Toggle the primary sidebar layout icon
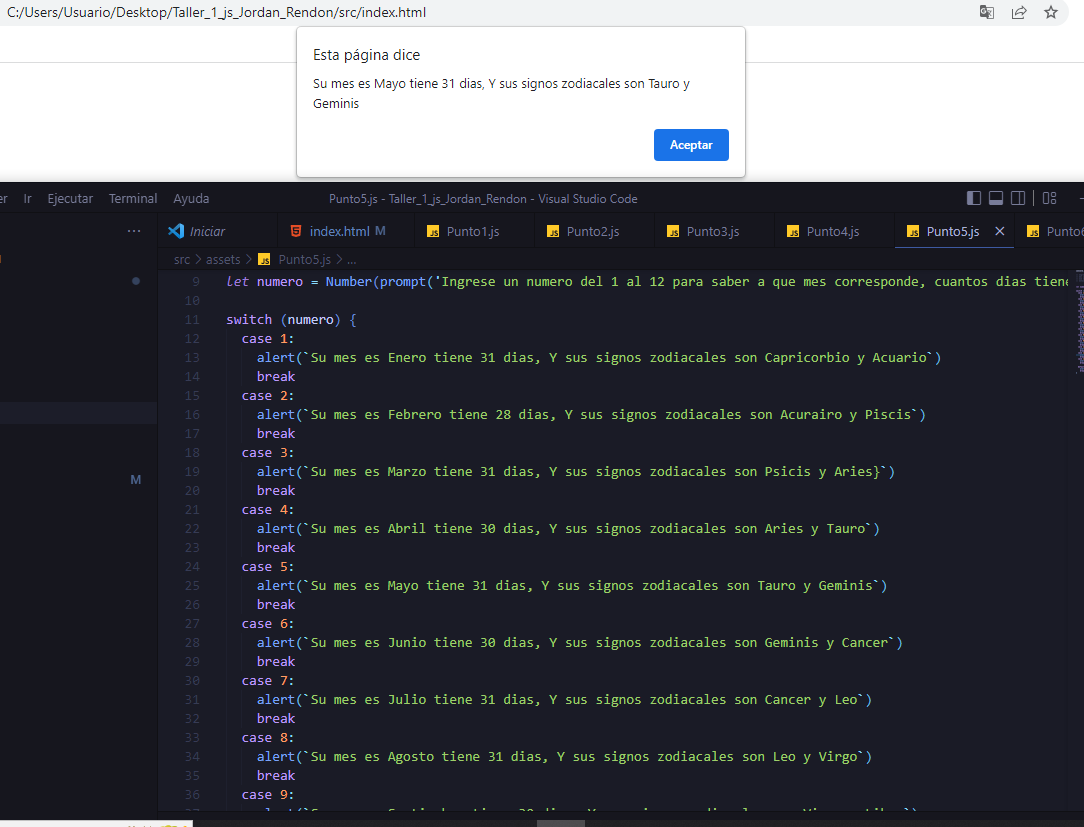1084x827 pixels. 973,198
